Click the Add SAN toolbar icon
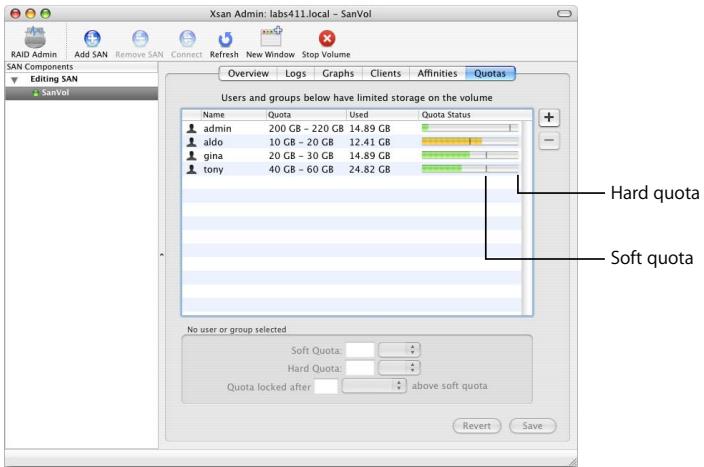The width and height of the screenshot is (704, 467). pyautogui.click(x=92, y=39)
